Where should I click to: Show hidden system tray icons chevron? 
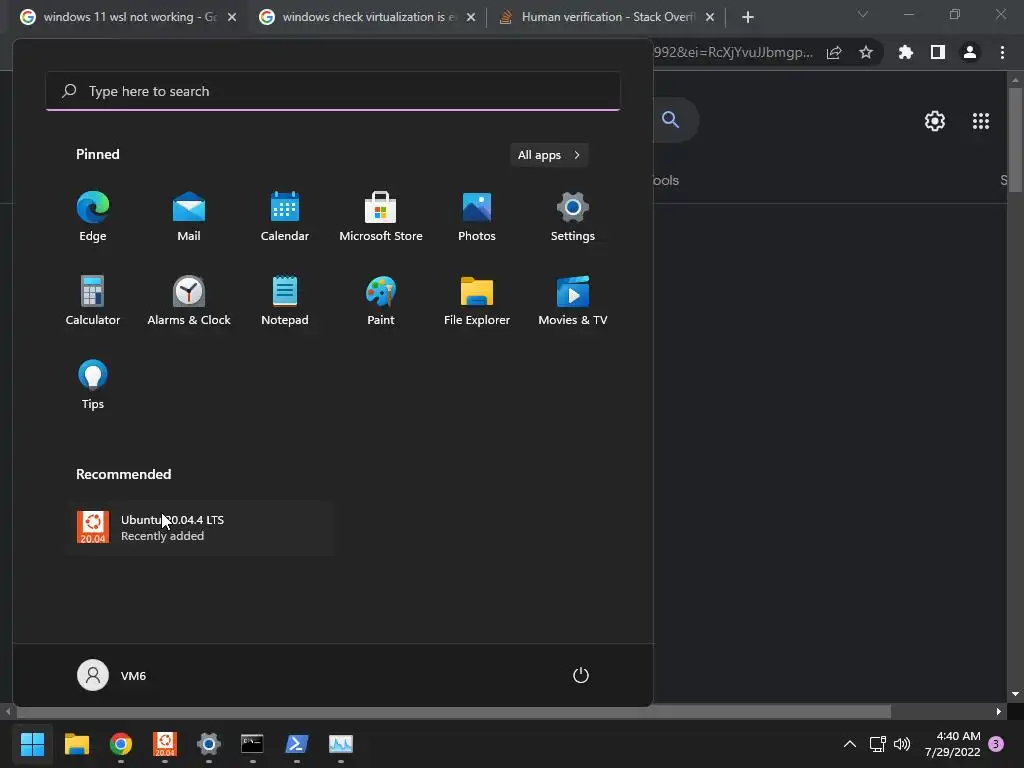coord(850,744)
